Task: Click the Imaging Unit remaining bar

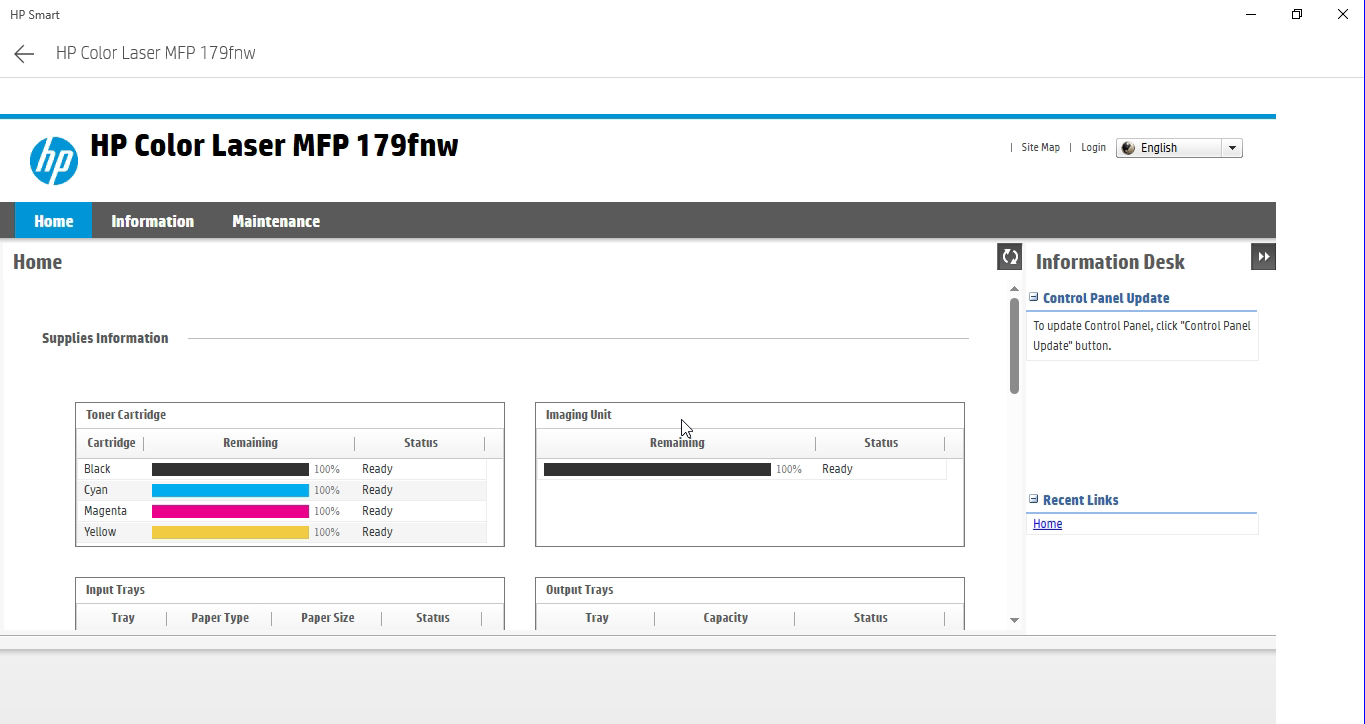Action: (x=657, y=469)
